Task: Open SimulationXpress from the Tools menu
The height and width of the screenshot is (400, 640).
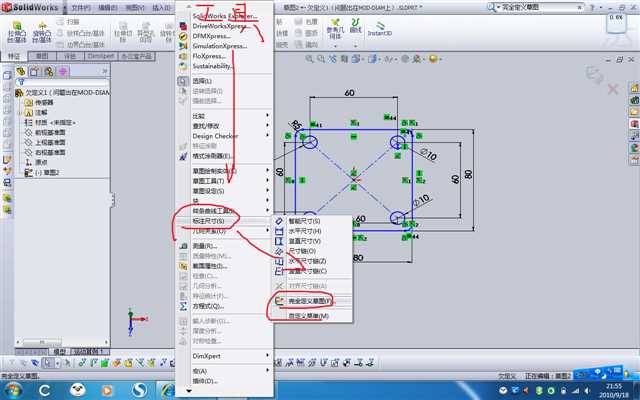Action: click(220, 46)
